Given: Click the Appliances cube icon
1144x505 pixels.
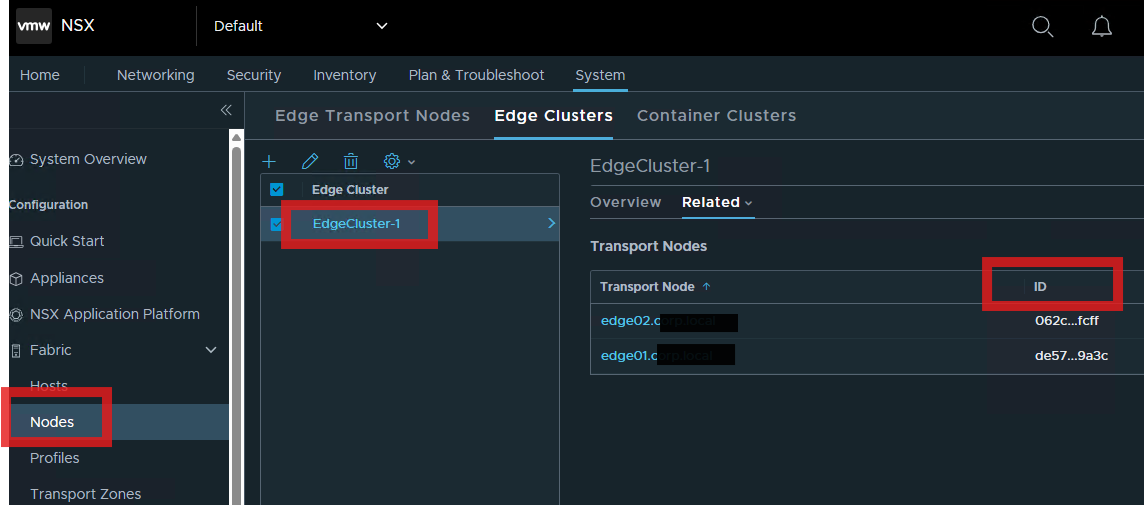Looking at the screenshot, I should pyautogui.click(x=16, y=279).
